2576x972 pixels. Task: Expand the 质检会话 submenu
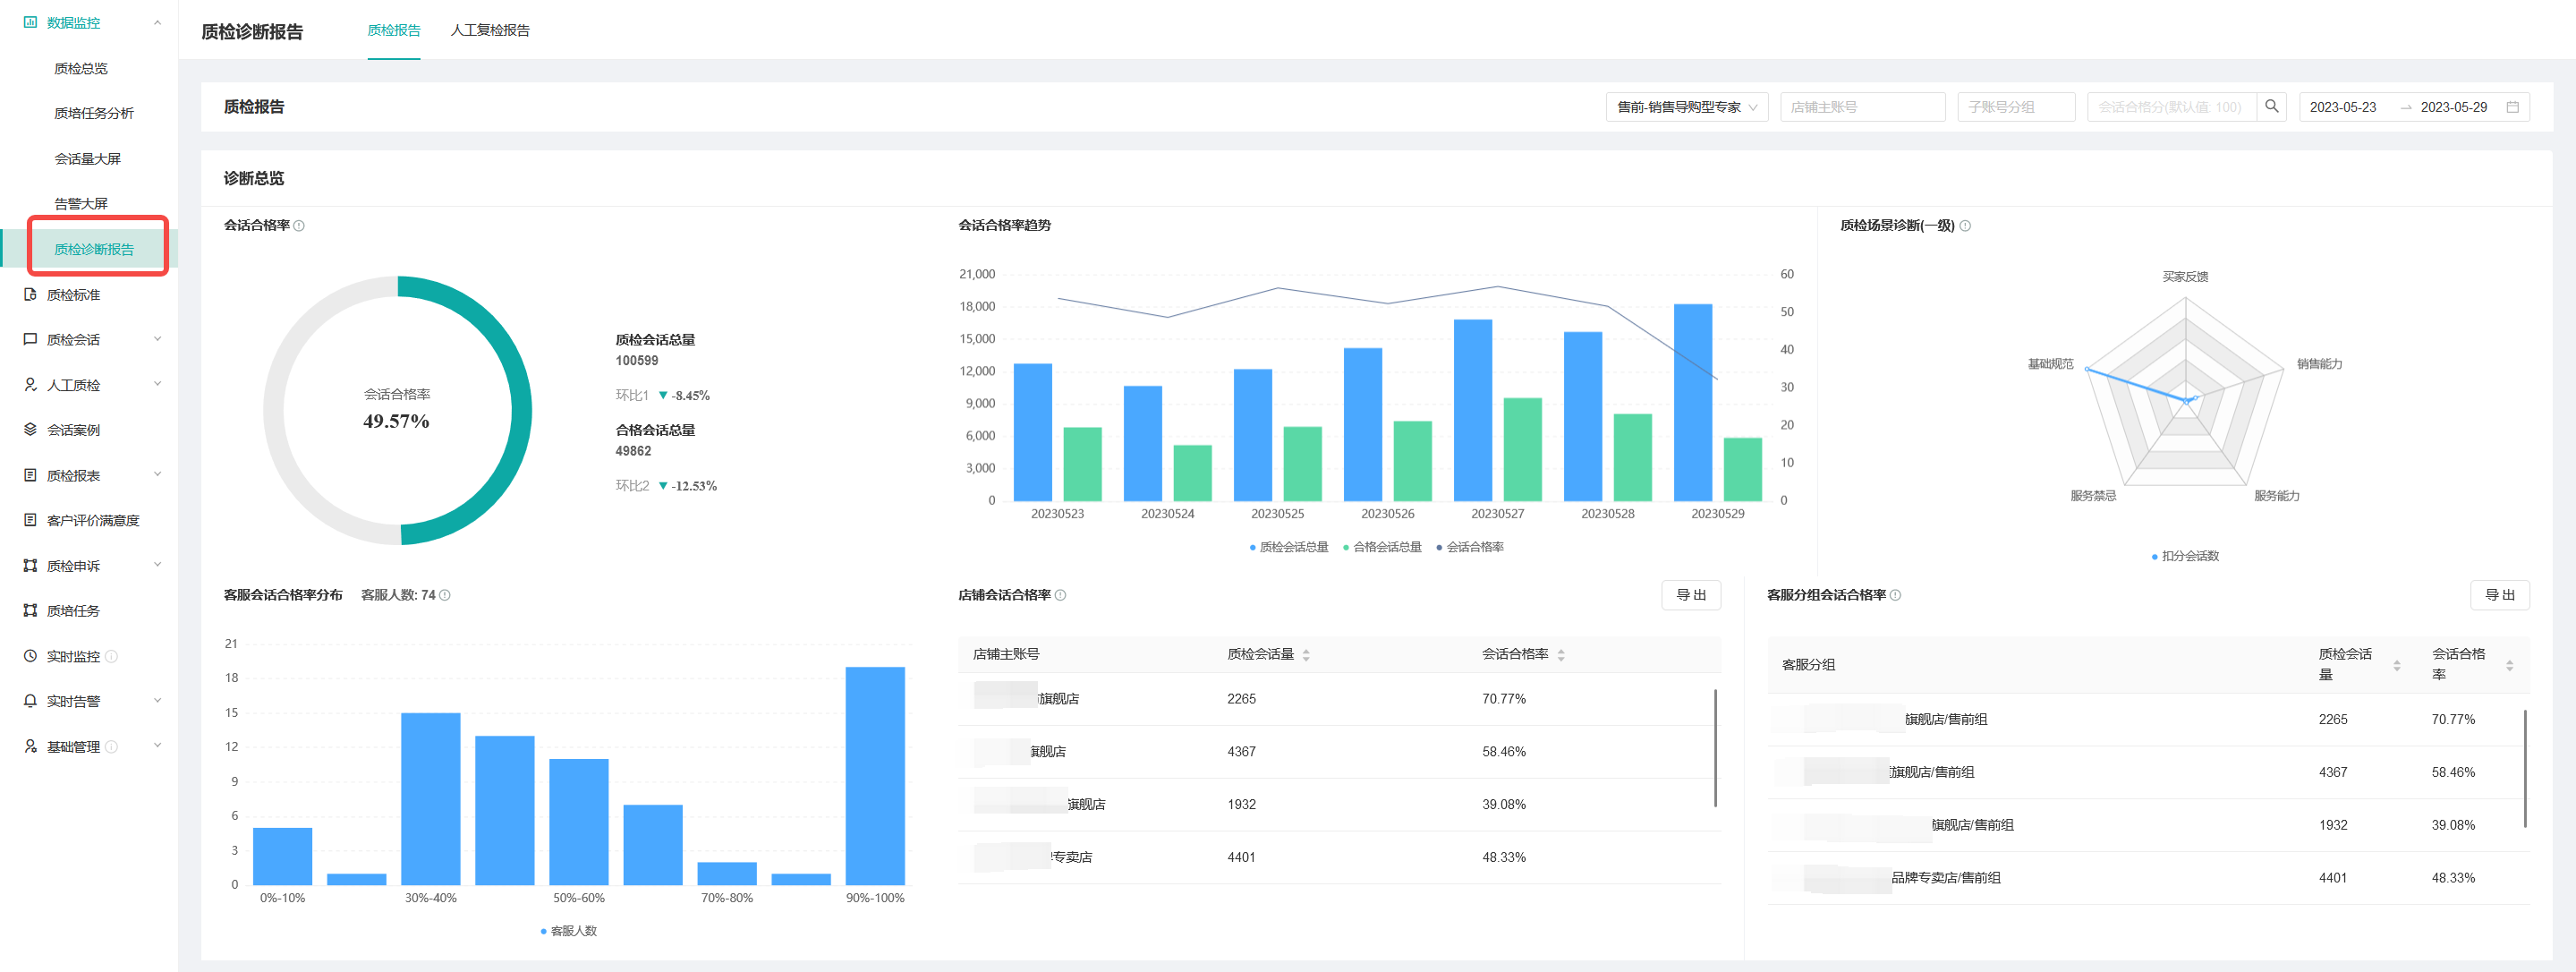[157, 339]
